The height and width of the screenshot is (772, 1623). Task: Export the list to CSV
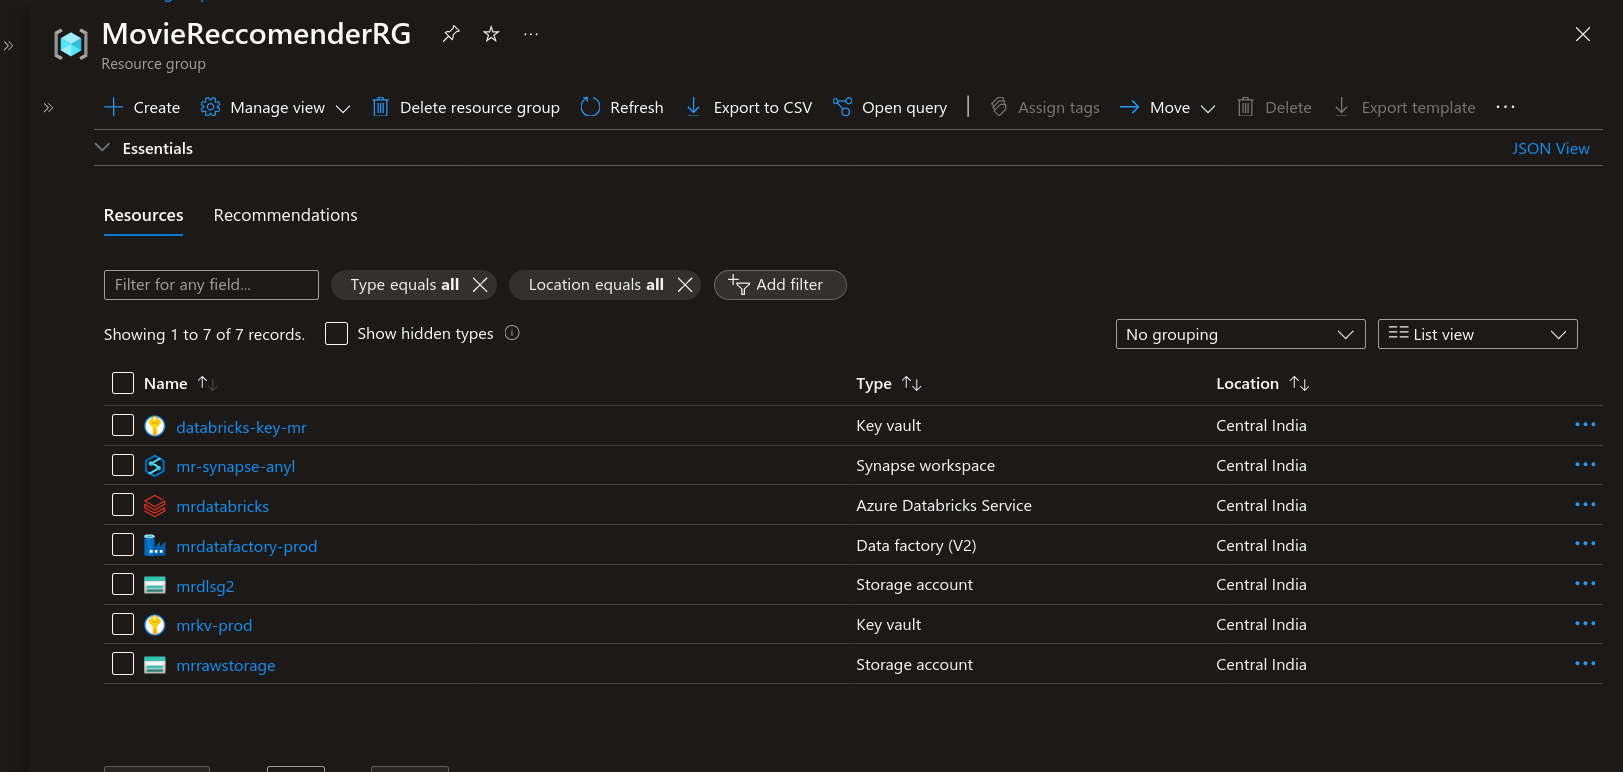coord(749,107)
